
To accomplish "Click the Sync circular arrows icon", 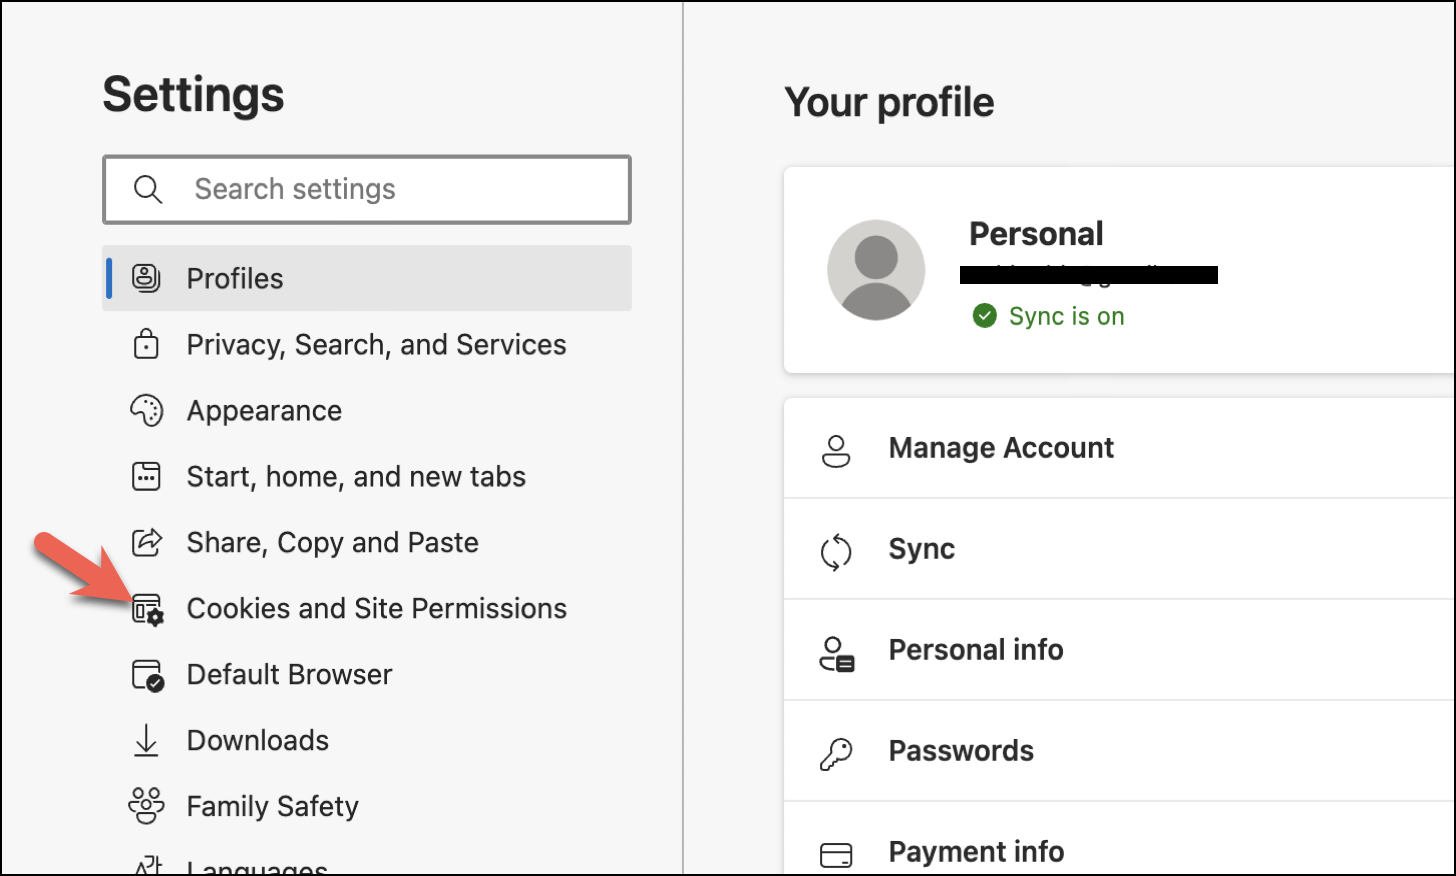I will click(x=836, y=551).
